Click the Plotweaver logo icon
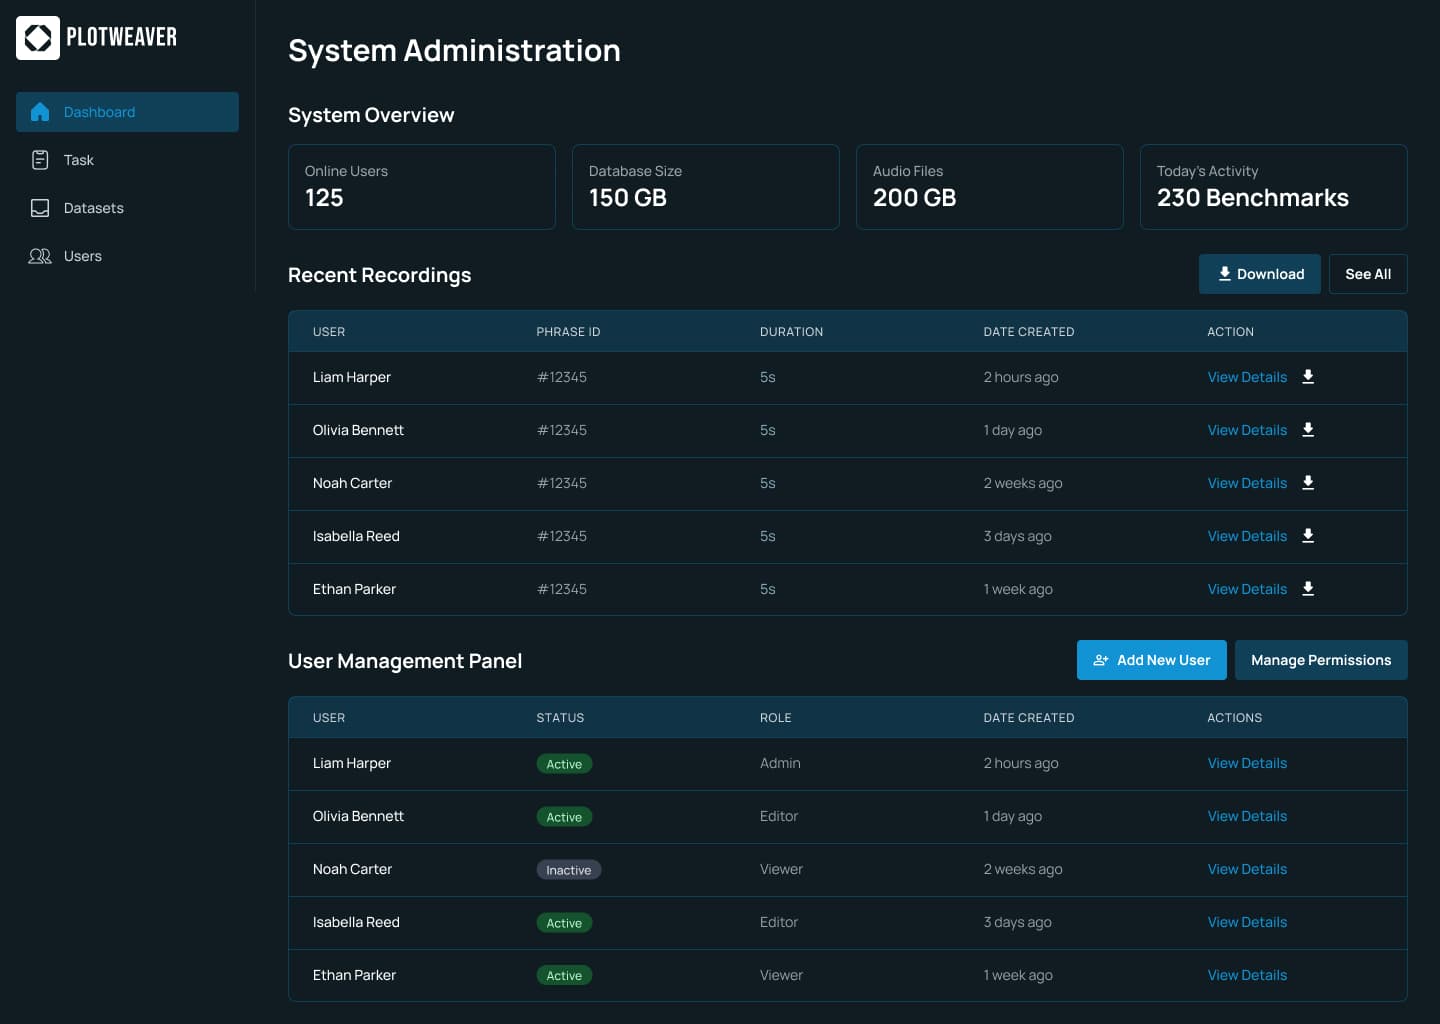Image resolution: width=1440 pixels, height=1024 pixels. coord(38,38)
